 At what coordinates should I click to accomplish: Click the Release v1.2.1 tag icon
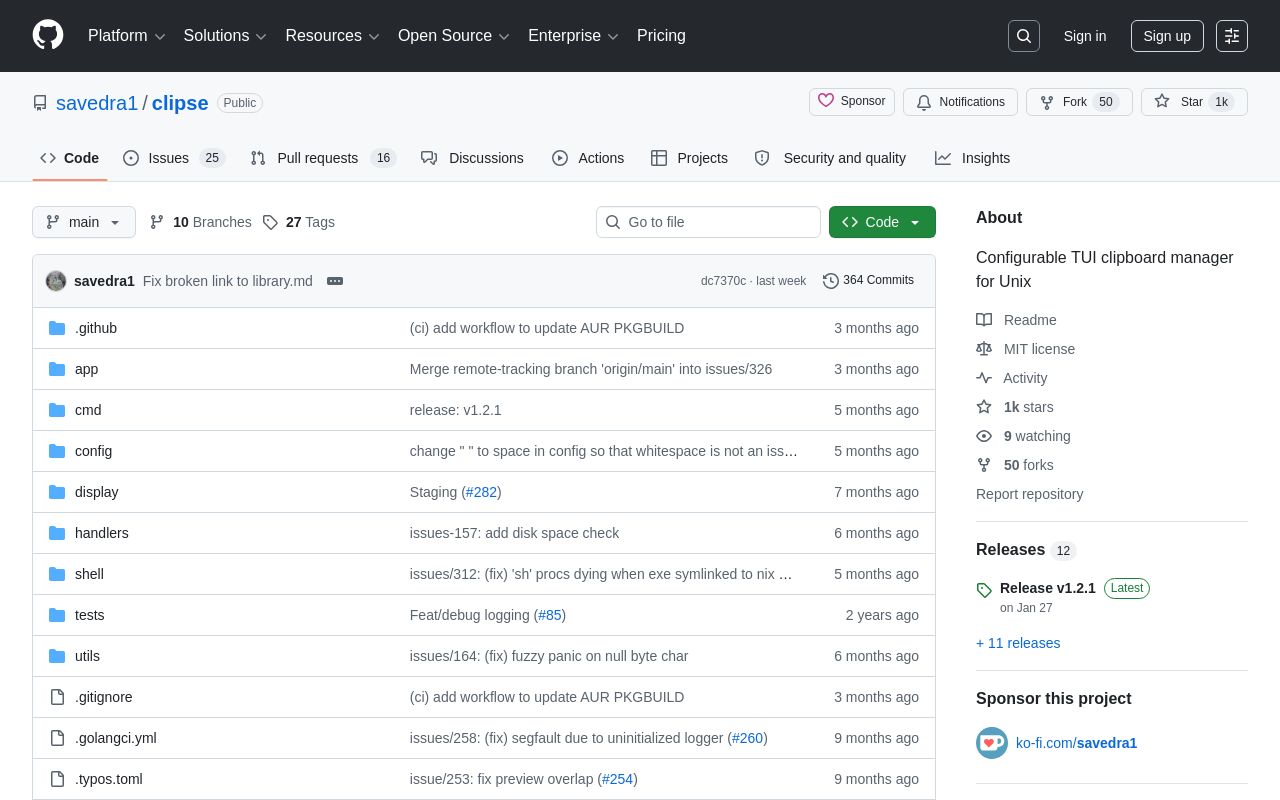point(984,590)
